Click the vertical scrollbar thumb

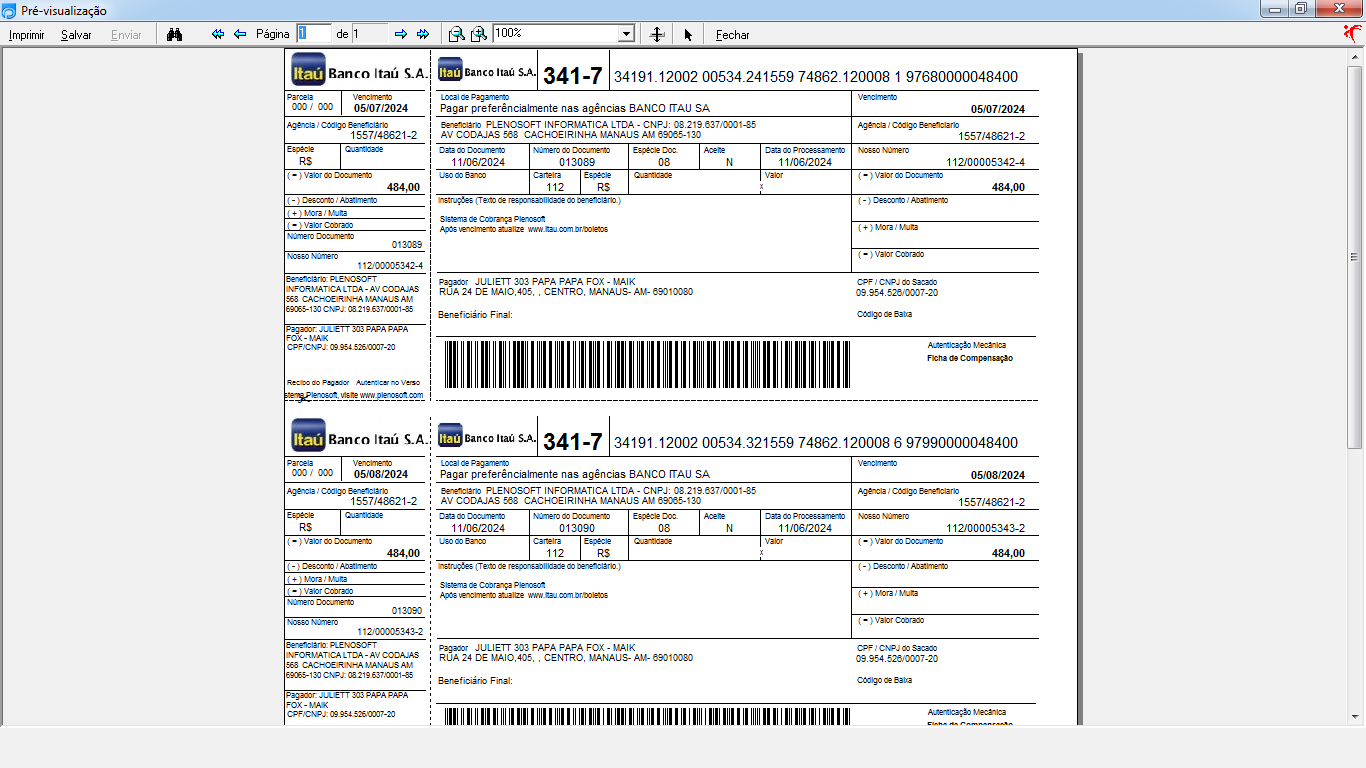click(x=1356, y=255)
